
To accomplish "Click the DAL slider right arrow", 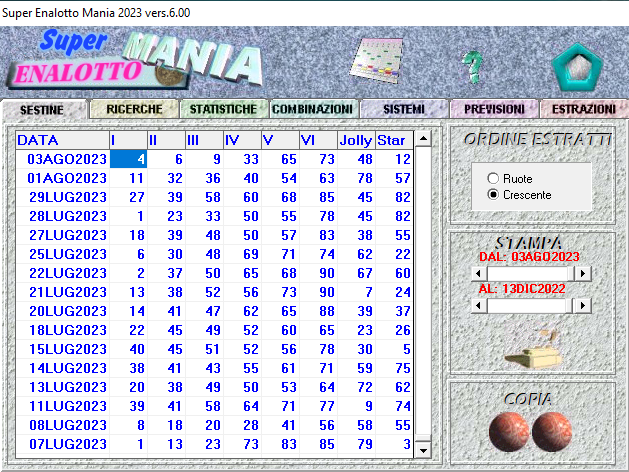I will click(583, 273).
